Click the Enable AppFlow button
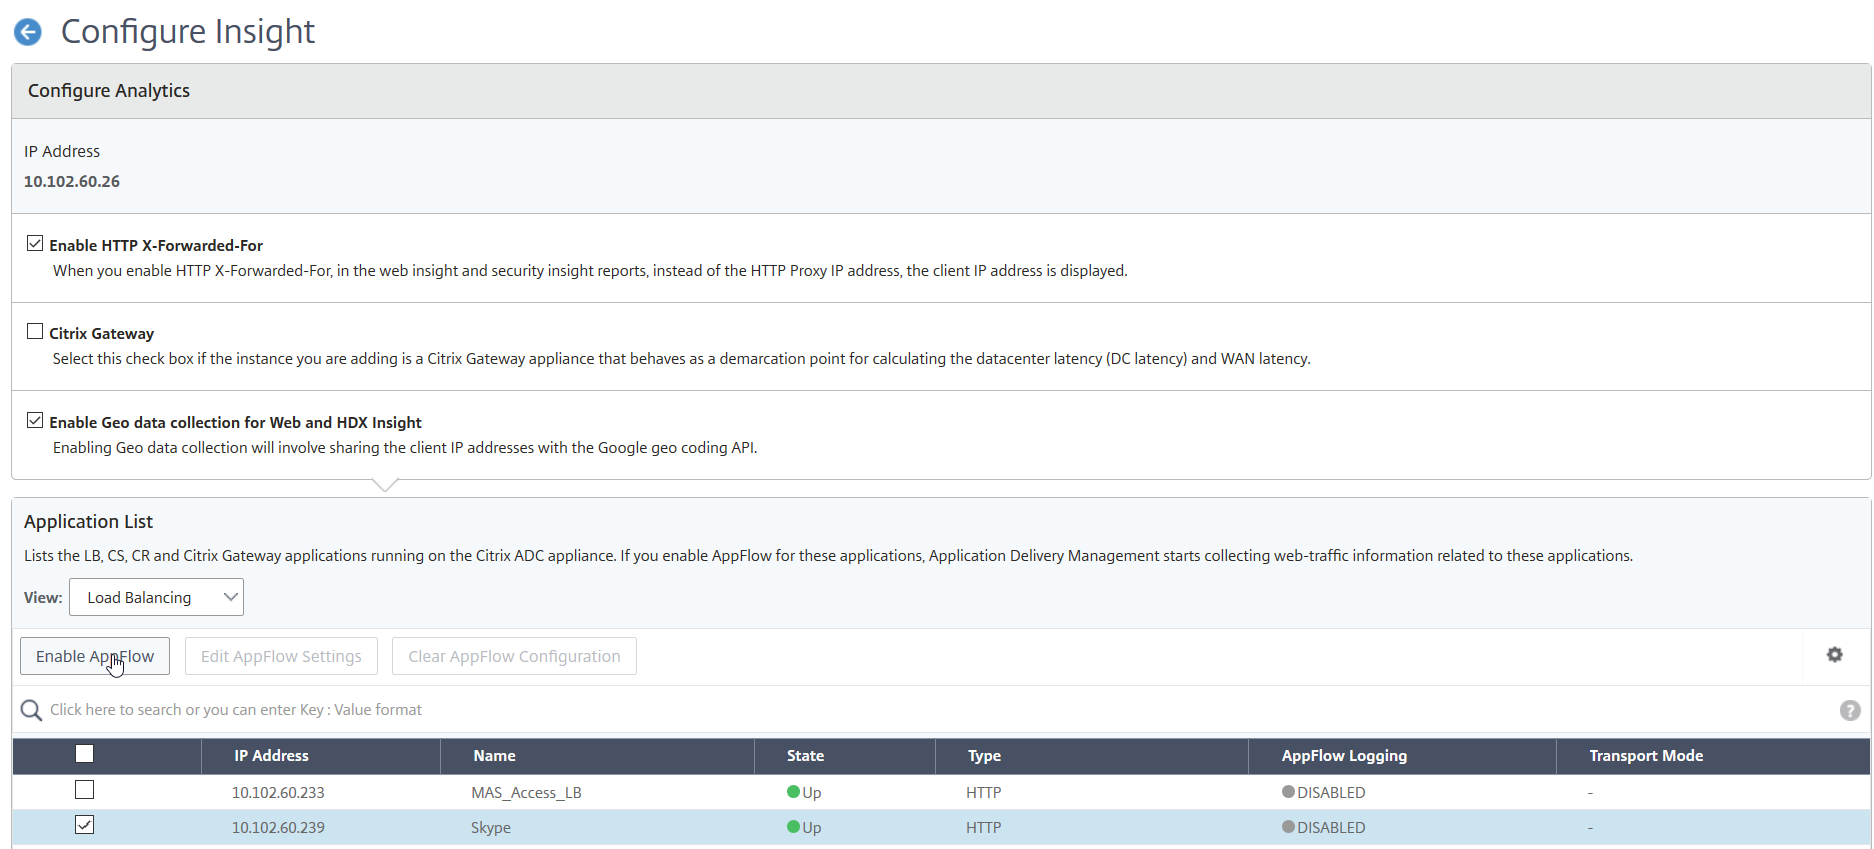The height and width of the screenshot is (849, 1874). coord(95,656)
